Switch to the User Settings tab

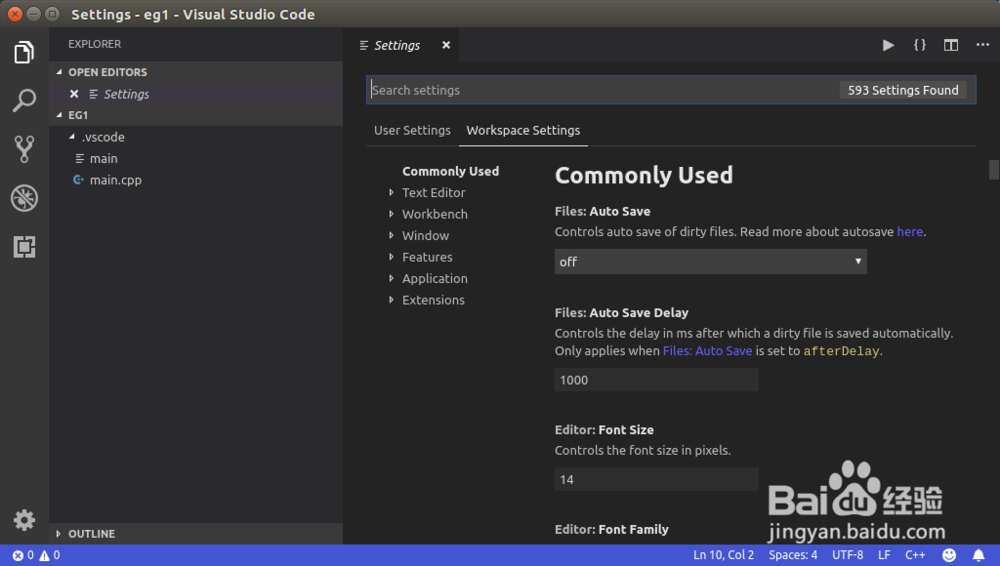click(412, 130)
